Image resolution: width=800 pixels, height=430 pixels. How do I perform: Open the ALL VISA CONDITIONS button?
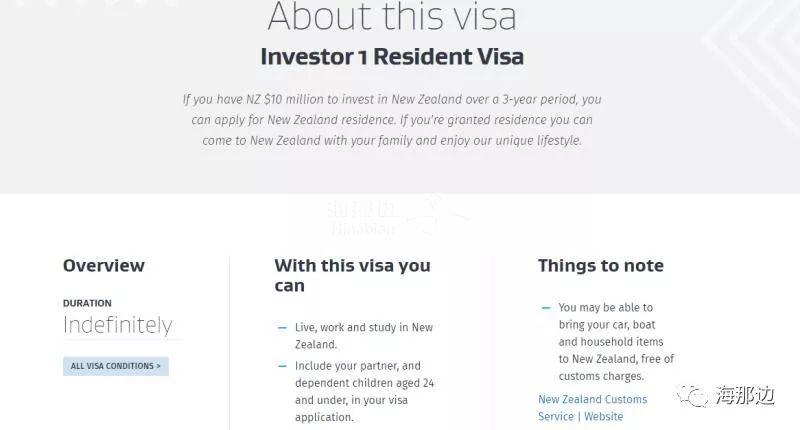tap(115, 366)
